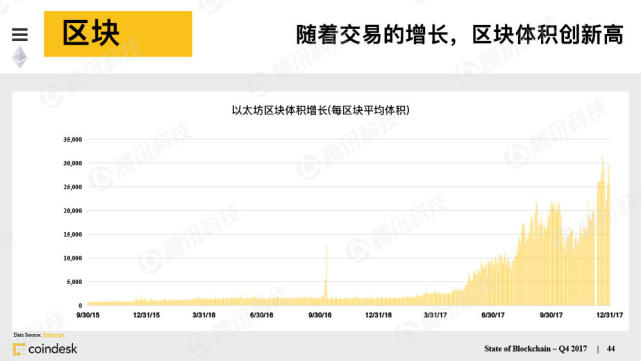
Task: Click the State of Blockchain – Q4 2017 text
Action: (536, 349)
